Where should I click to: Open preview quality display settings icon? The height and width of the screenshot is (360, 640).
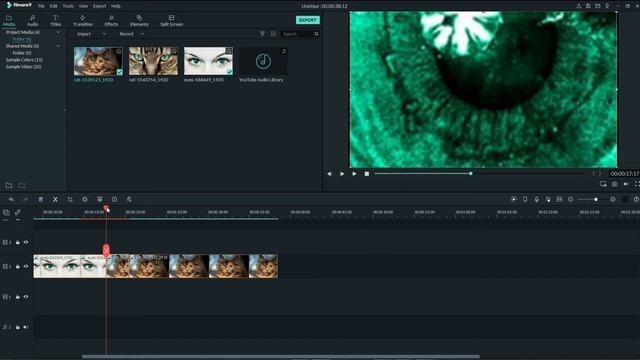(x=603, y=184)
